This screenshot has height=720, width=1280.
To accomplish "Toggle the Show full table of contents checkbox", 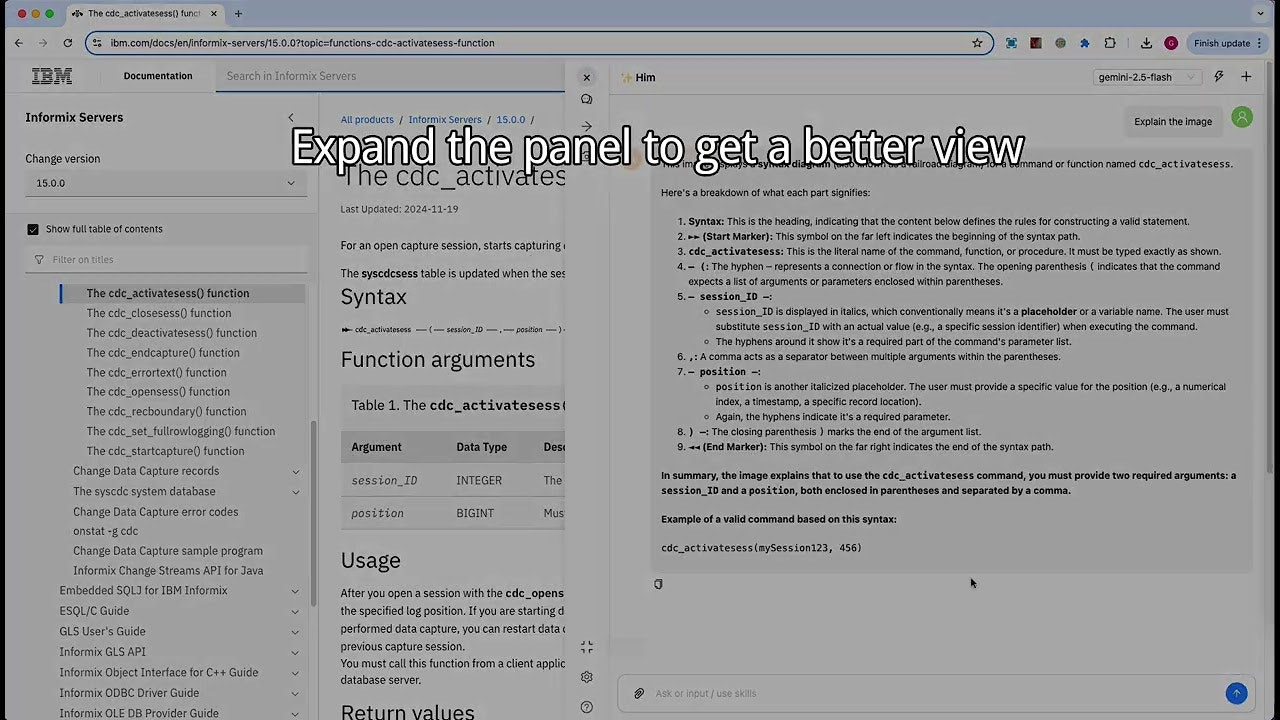I will (33, 228).
